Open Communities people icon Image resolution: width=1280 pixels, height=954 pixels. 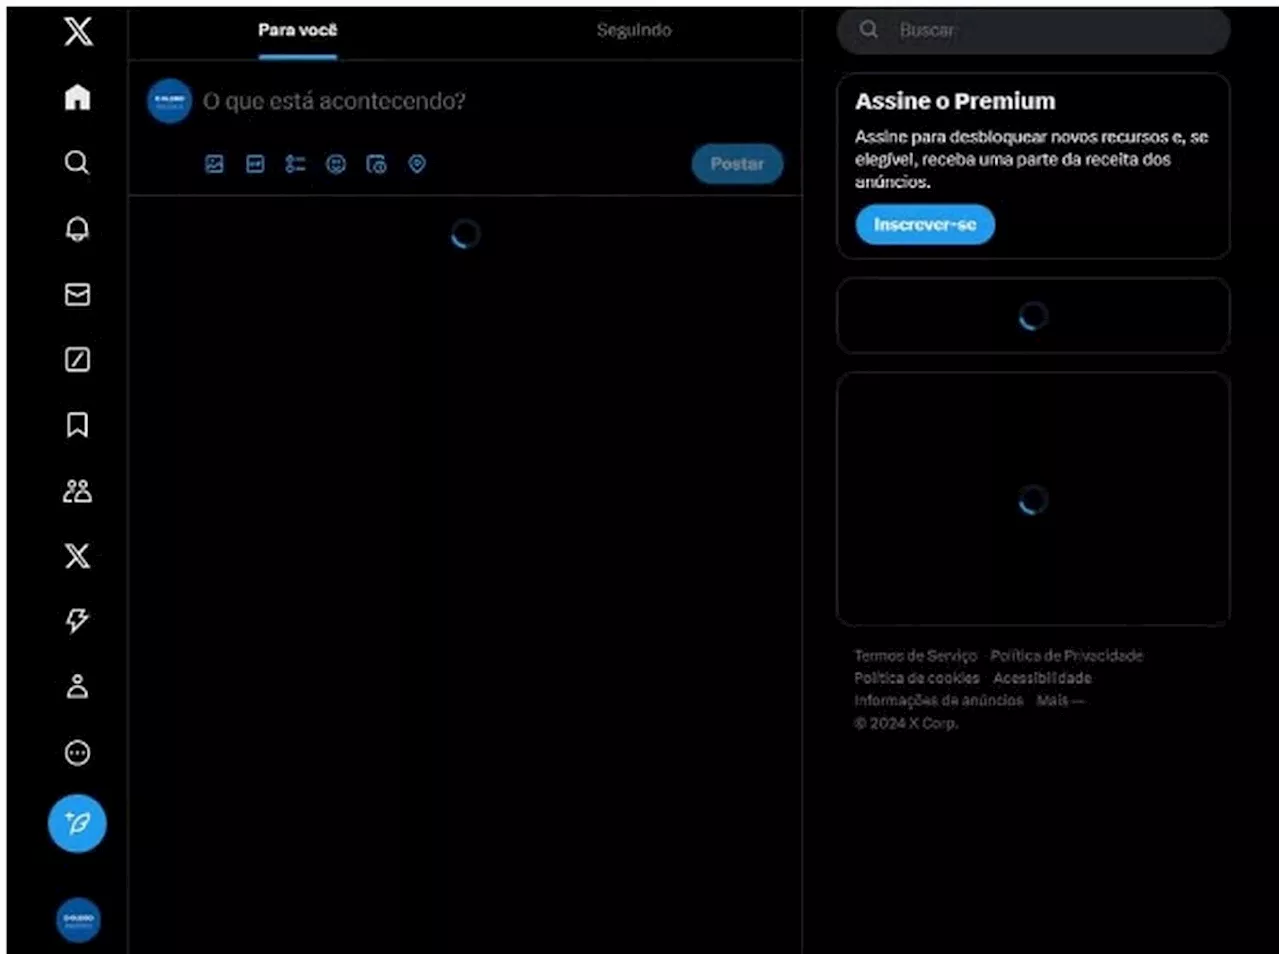(x=77, y=491)
